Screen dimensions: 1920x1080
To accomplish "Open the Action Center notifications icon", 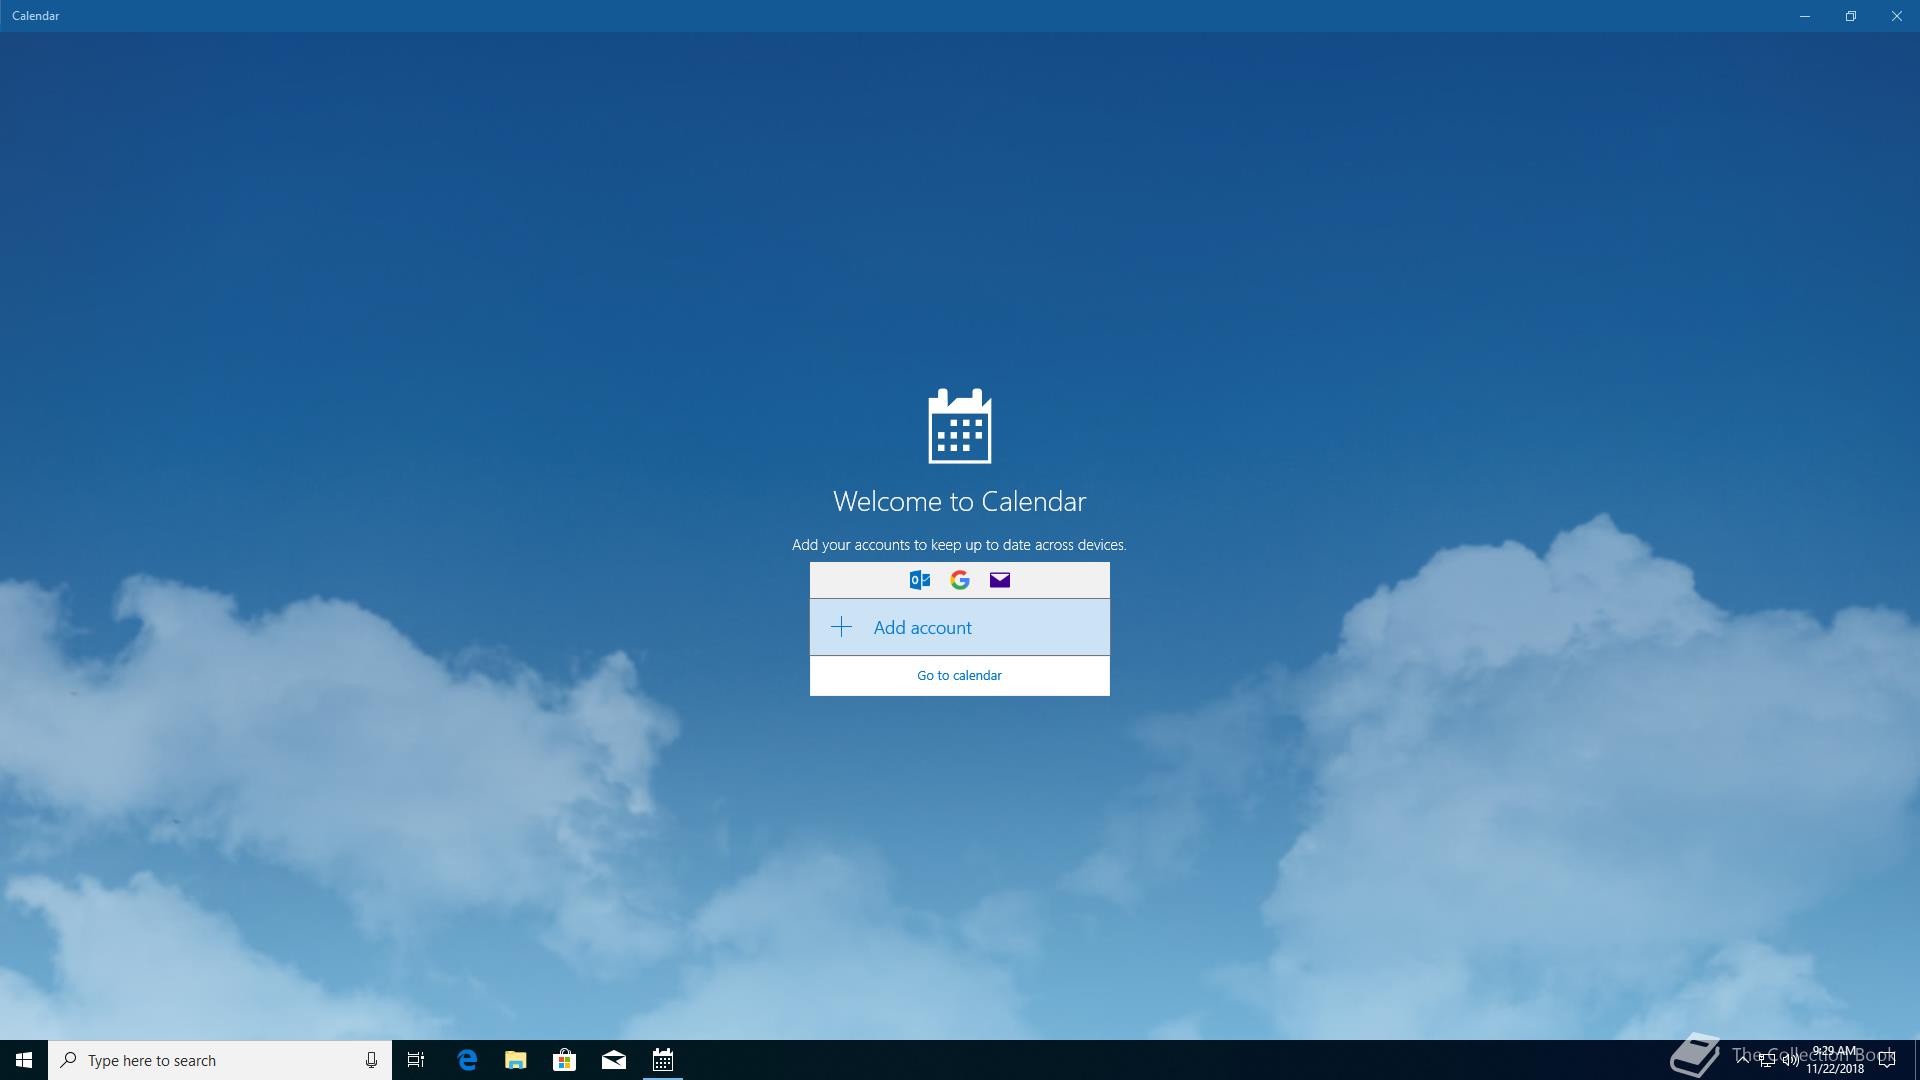I will coord(1887,1060).
